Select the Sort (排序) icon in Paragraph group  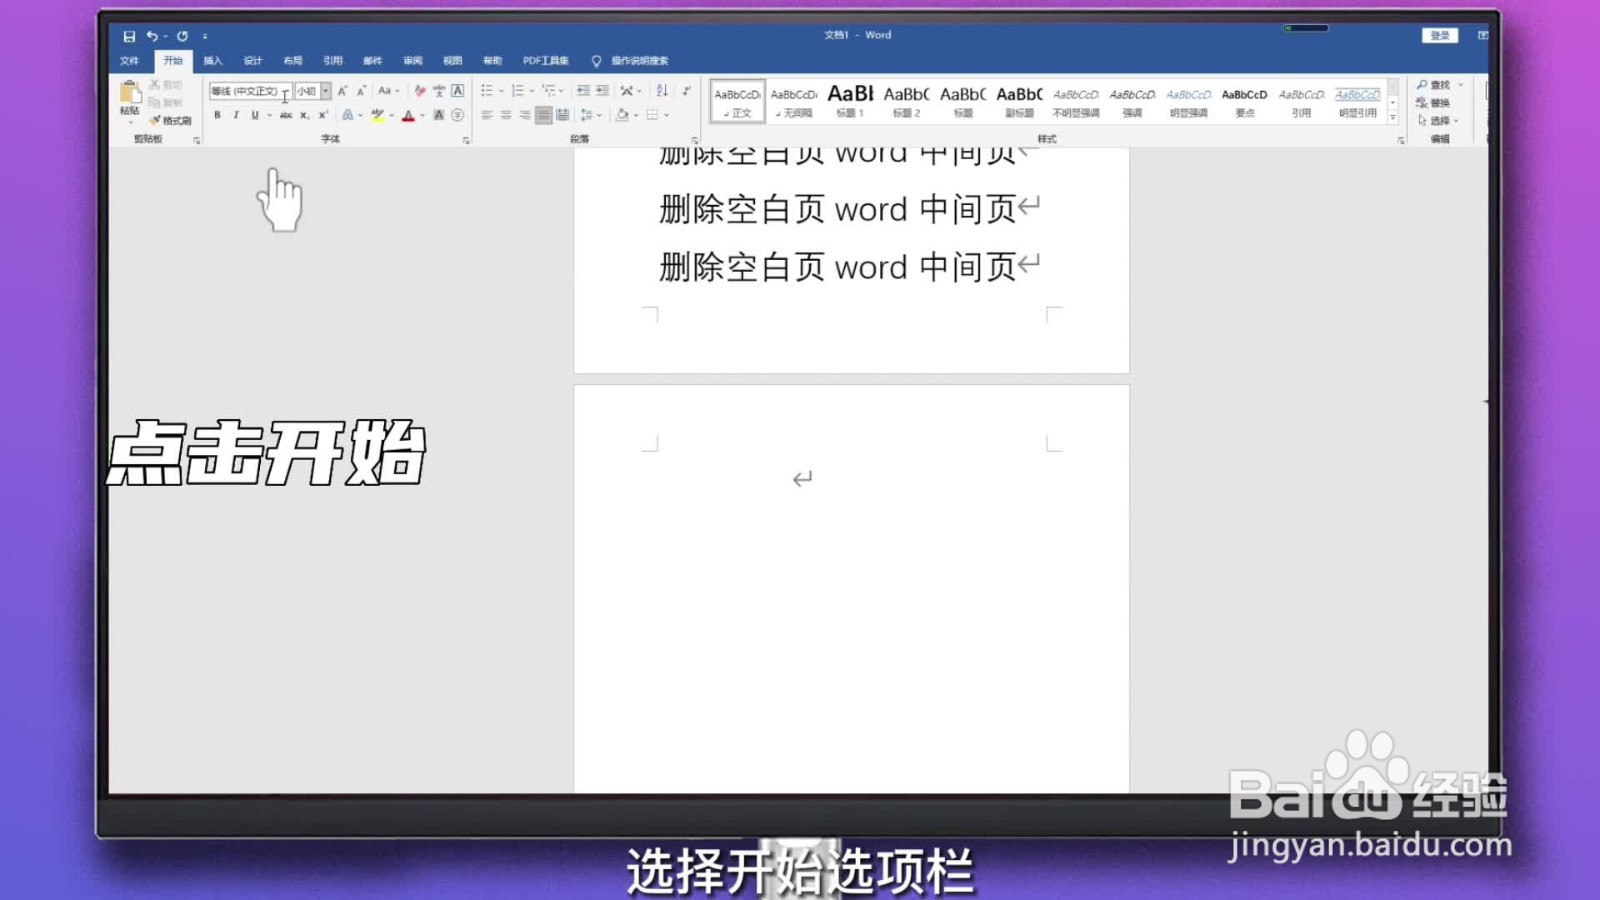click(x=662, y=89)
